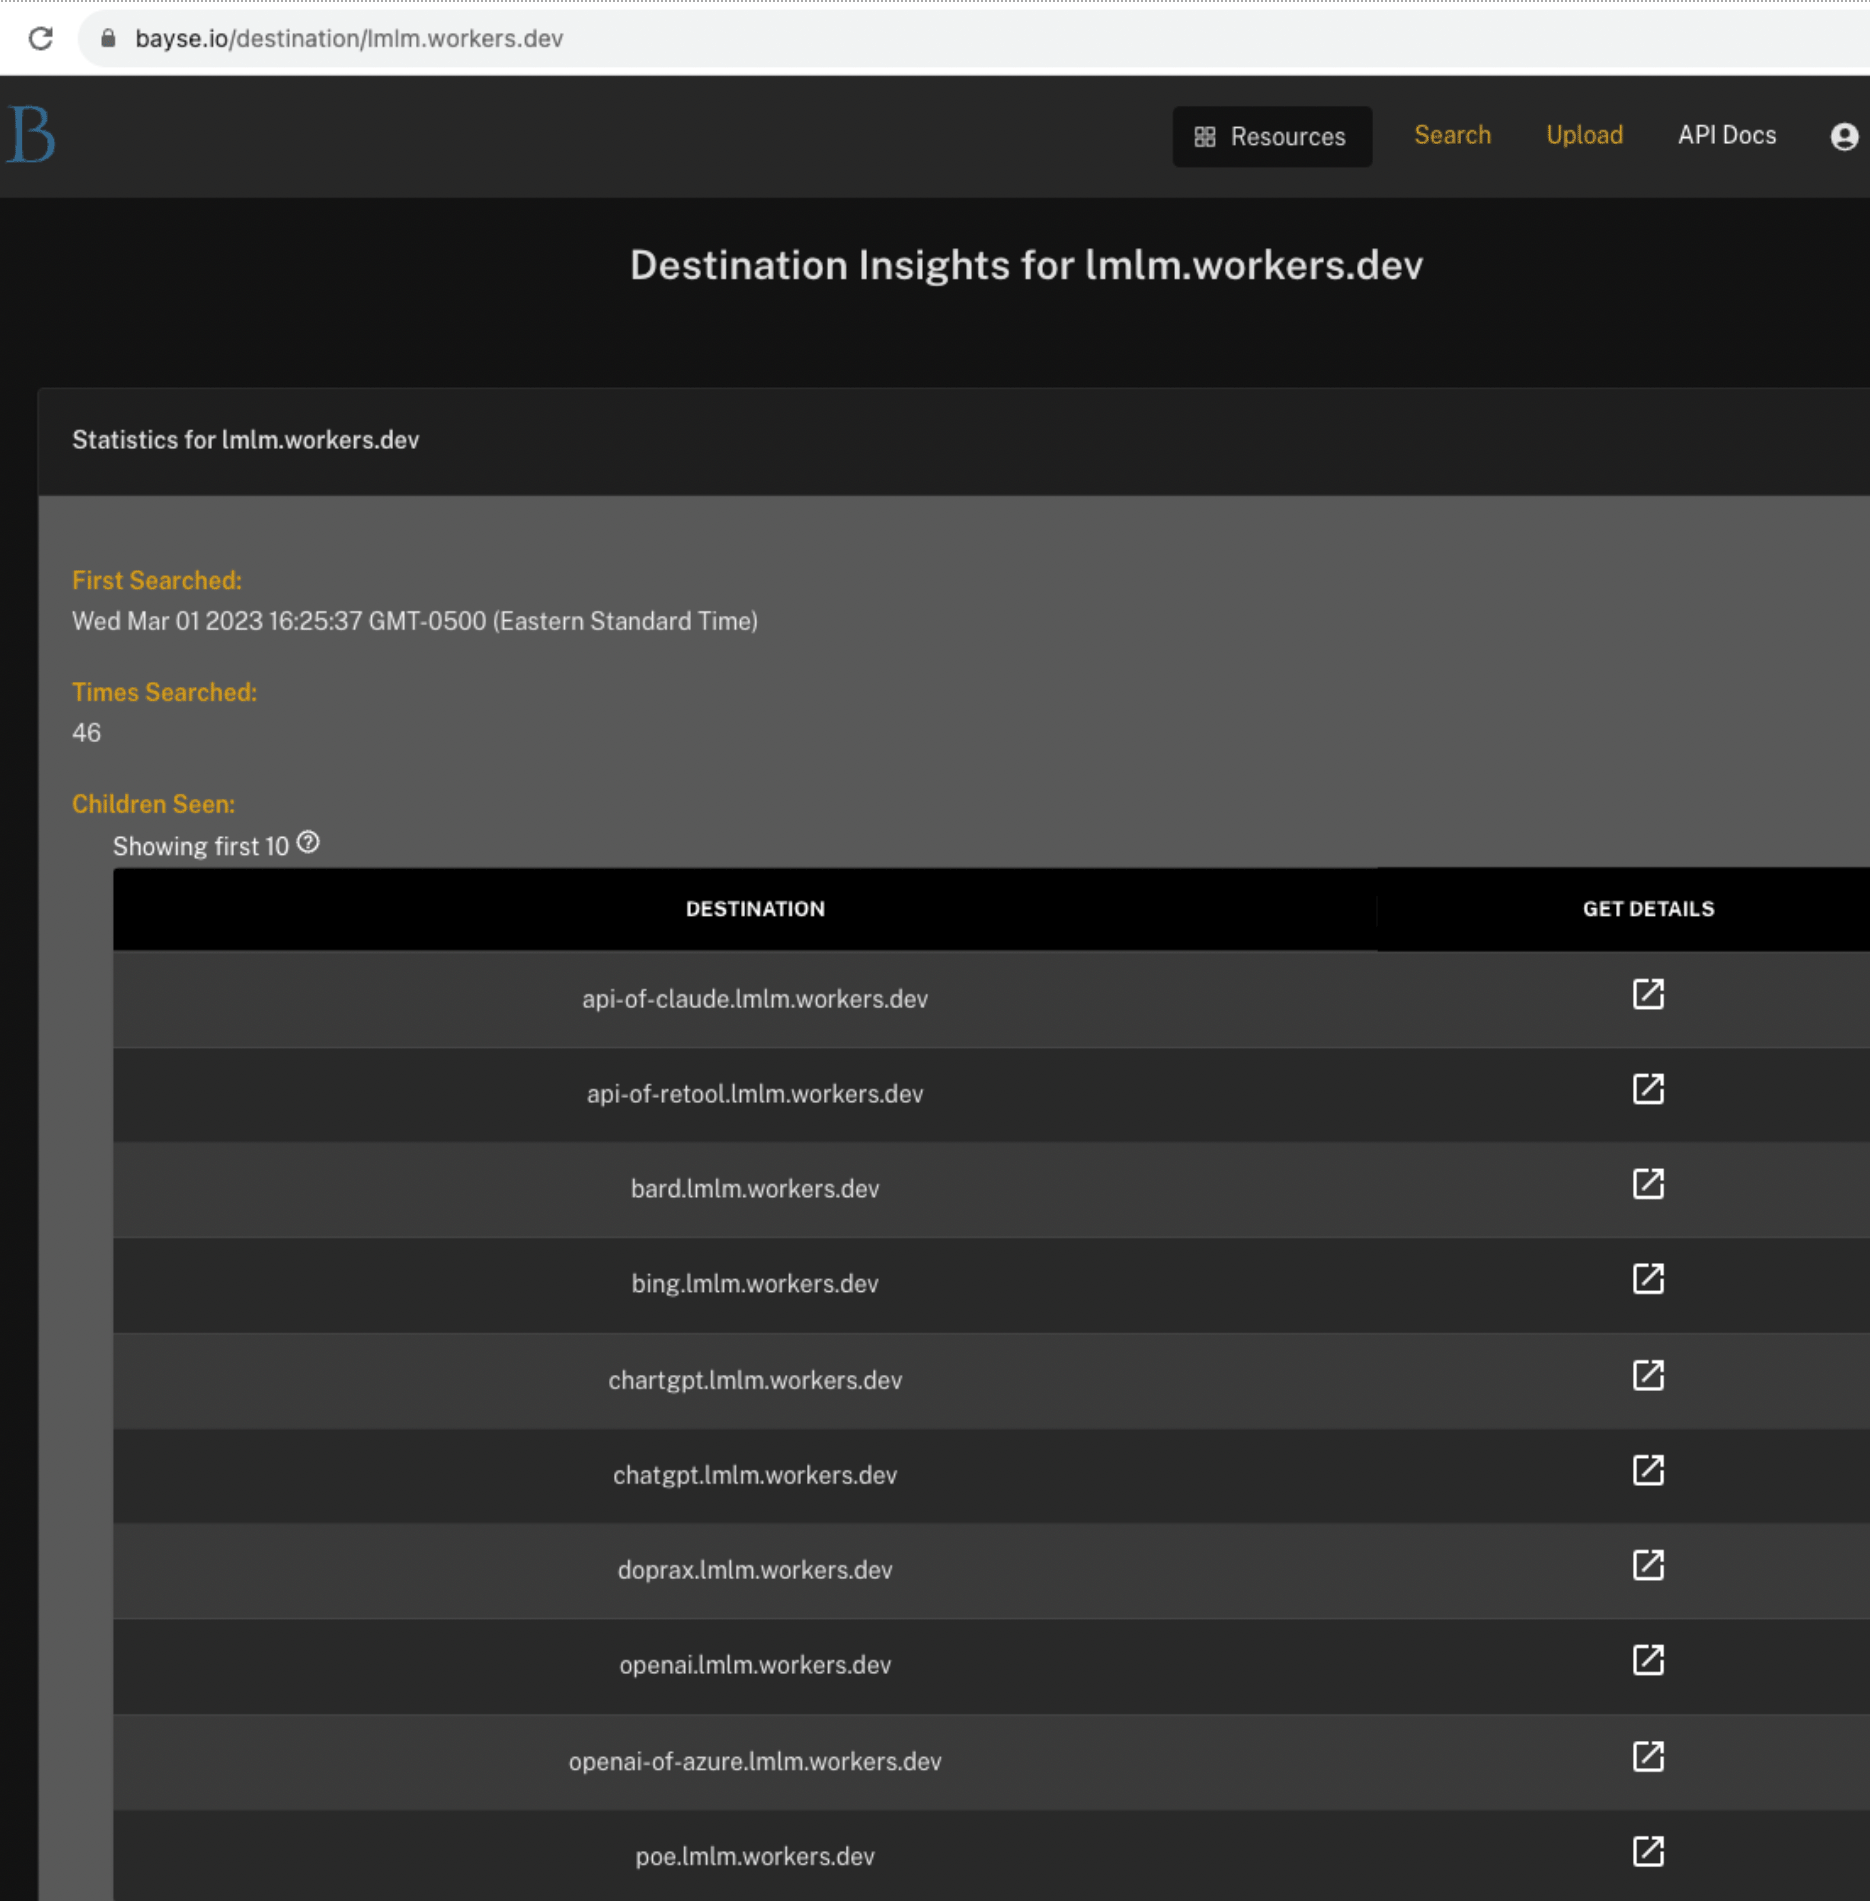Click the Wed Mar 01 2023 timestamp
The image size is (1870, 1901).
(x=415, y=621)
